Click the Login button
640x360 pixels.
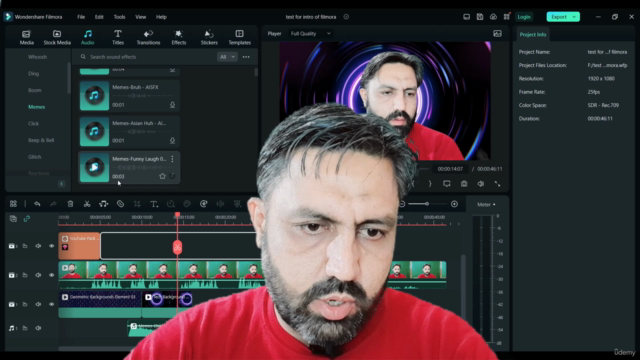click(x=524, y=17)
